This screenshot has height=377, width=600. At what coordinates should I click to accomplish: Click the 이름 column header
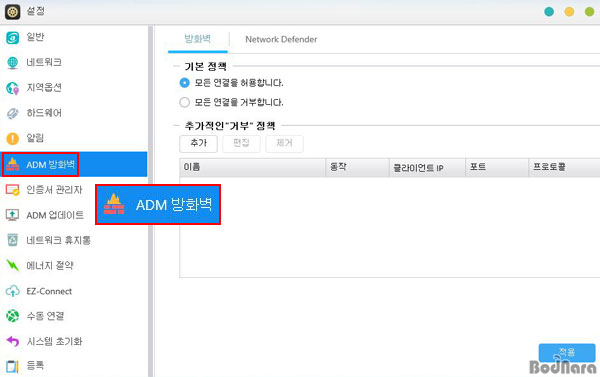pos(253,167)
